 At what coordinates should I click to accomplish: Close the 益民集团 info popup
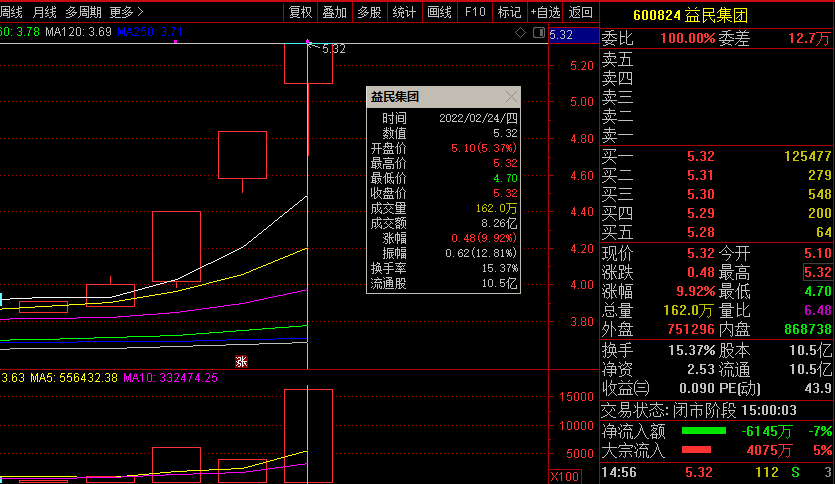512,97
